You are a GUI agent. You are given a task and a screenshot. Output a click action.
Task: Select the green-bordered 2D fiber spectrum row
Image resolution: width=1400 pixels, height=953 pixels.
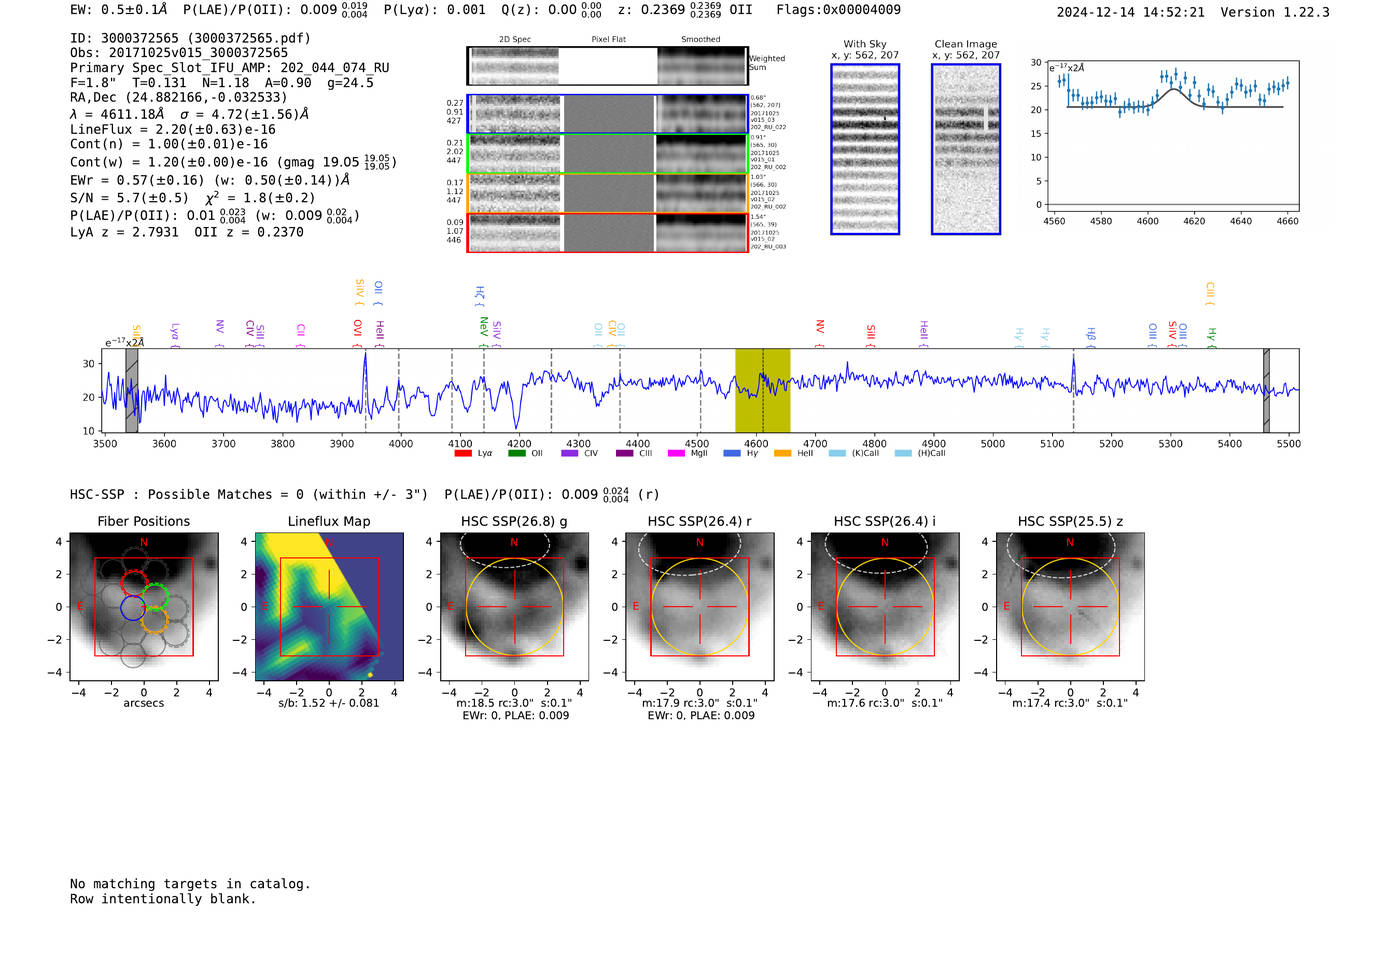tap(608, 154)
